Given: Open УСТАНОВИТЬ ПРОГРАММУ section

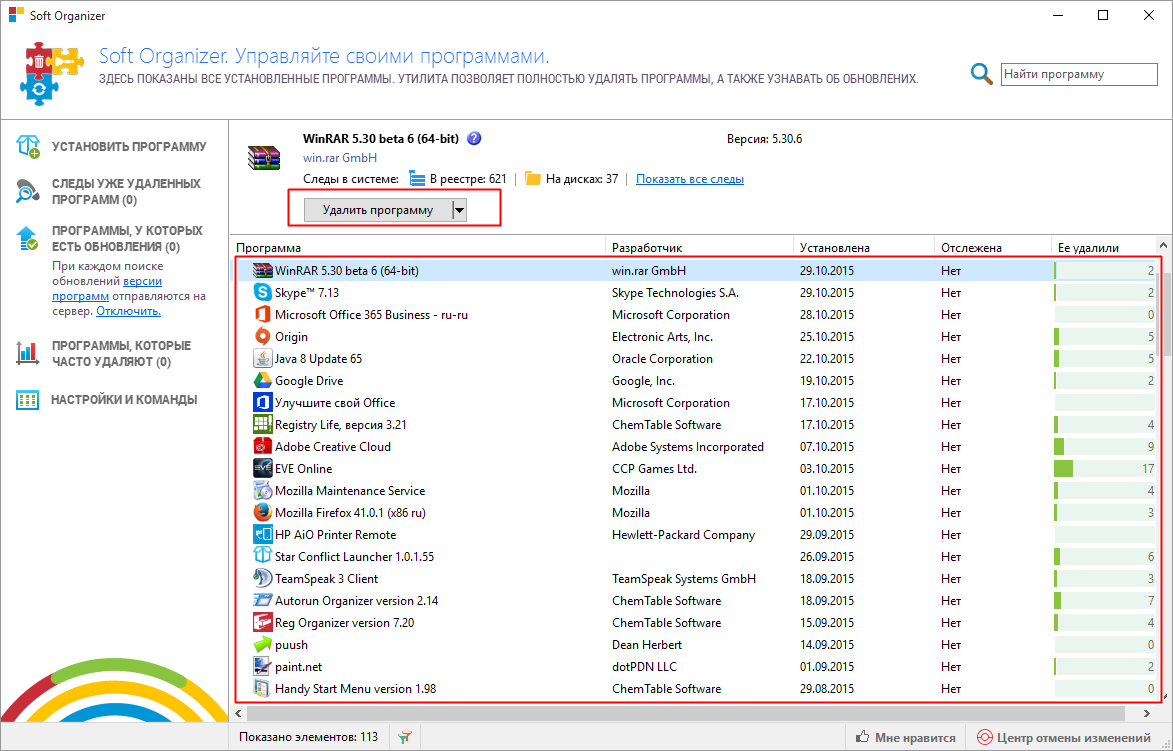Looking at the screenshot, I should [129, 147].
